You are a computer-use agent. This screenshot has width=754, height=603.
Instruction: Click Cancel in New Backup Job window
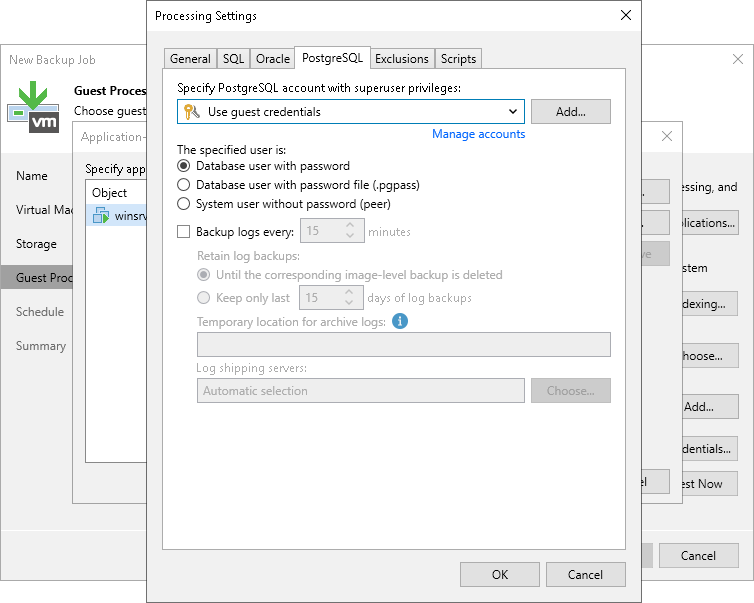[699, 556]
